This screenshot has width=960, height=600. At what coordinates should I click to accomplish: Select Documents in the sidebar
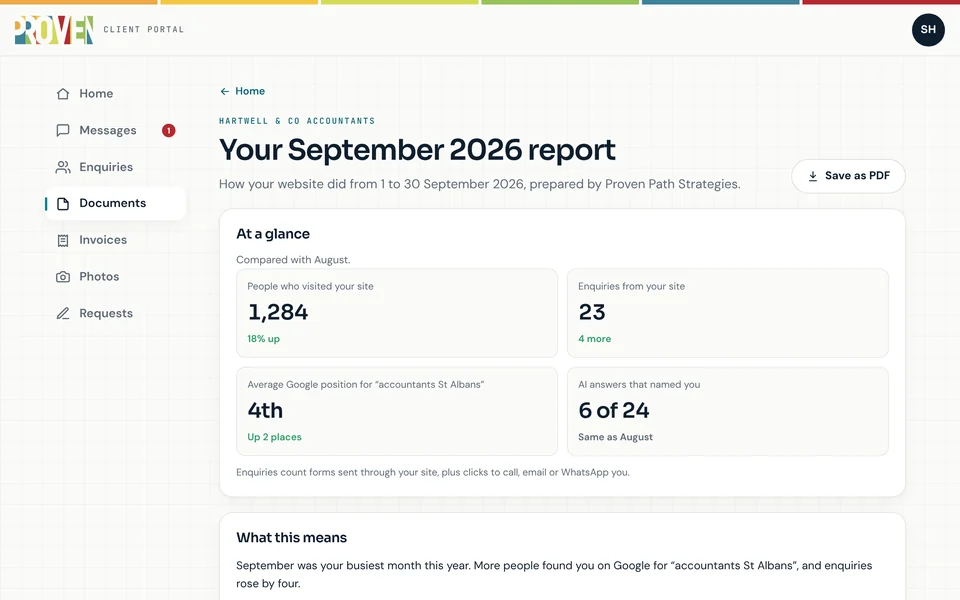tap(115, 203)
